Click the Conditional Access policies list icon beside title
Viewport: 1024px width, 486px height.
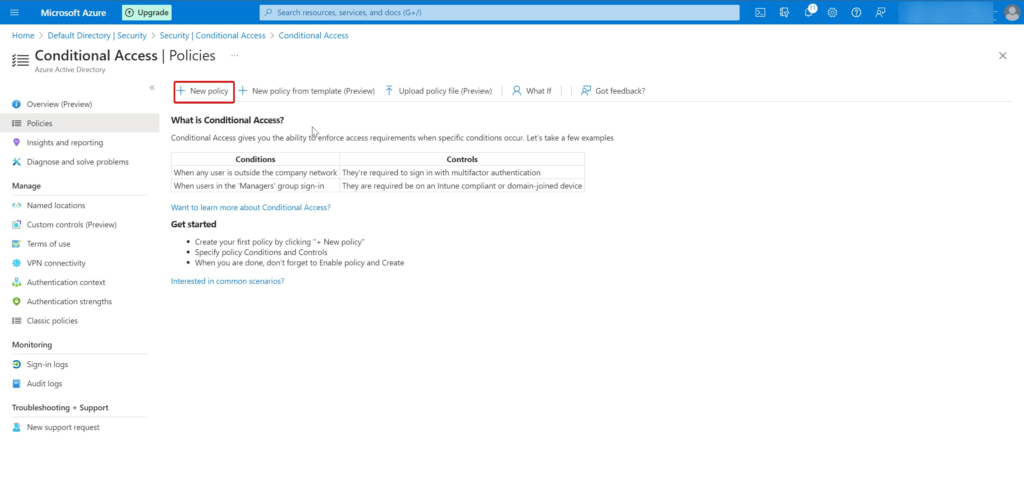coord(21,60)
